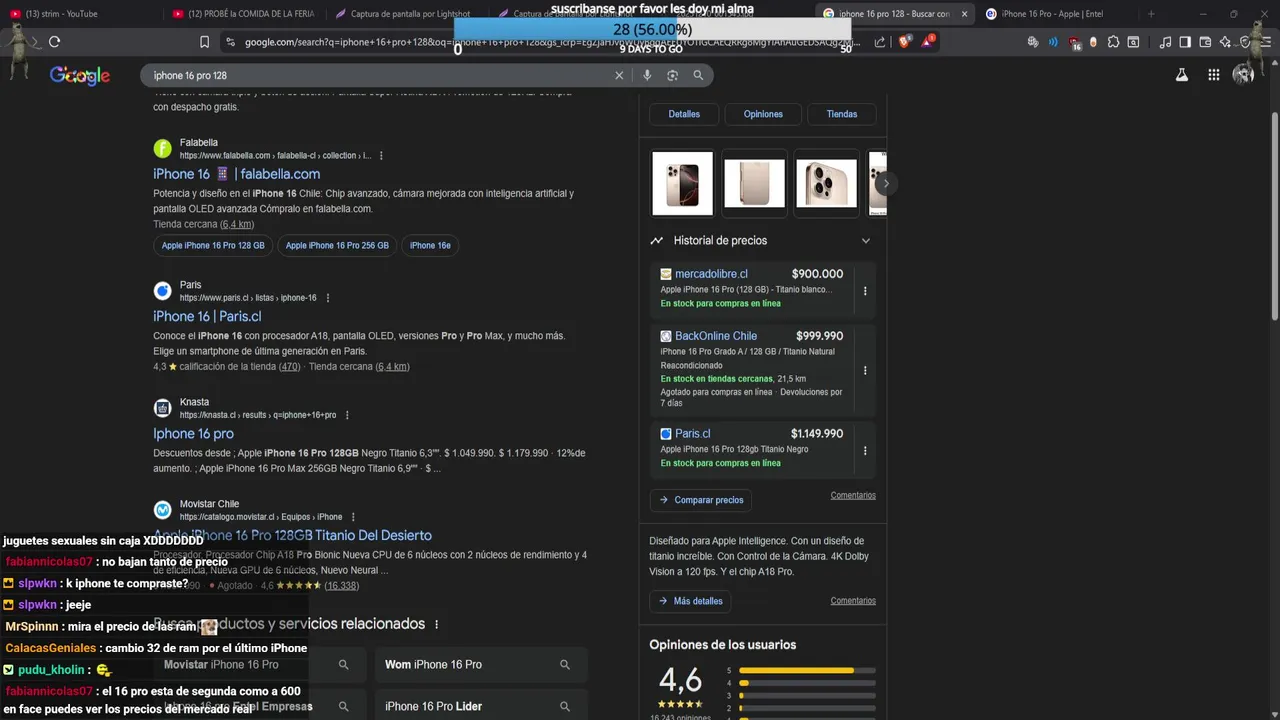Click the 'Comparar precios' button

click(x=700, y=500)
